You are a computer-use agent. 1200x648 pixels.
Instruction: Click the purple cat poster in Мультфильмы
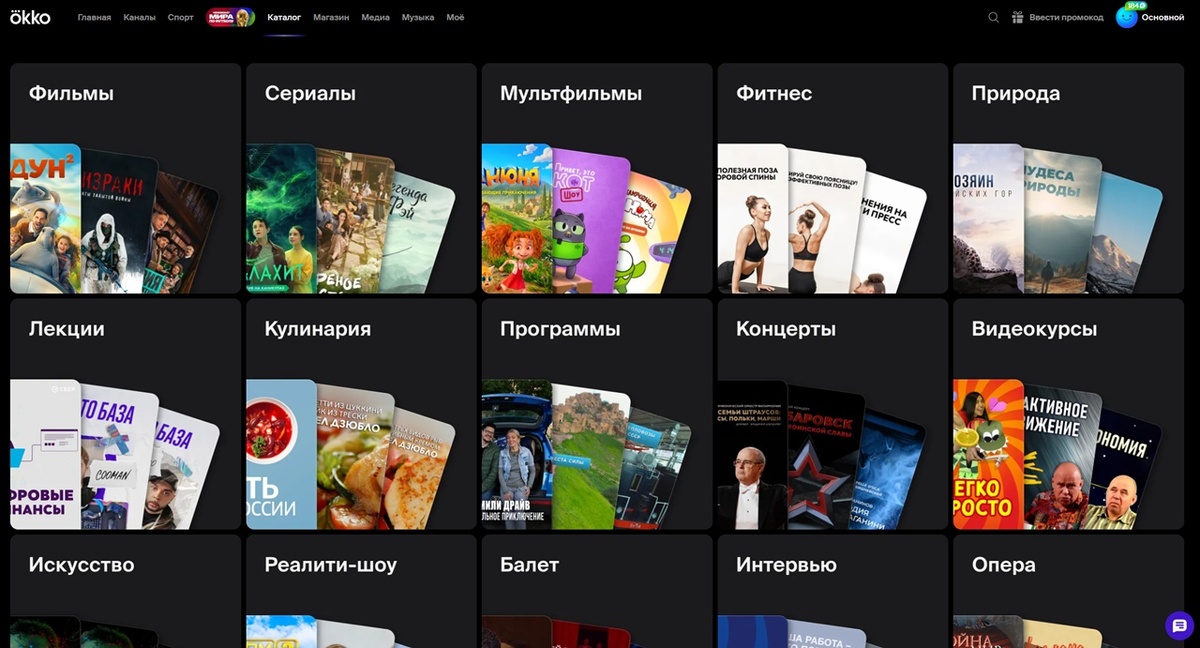(x=590, y=222)
